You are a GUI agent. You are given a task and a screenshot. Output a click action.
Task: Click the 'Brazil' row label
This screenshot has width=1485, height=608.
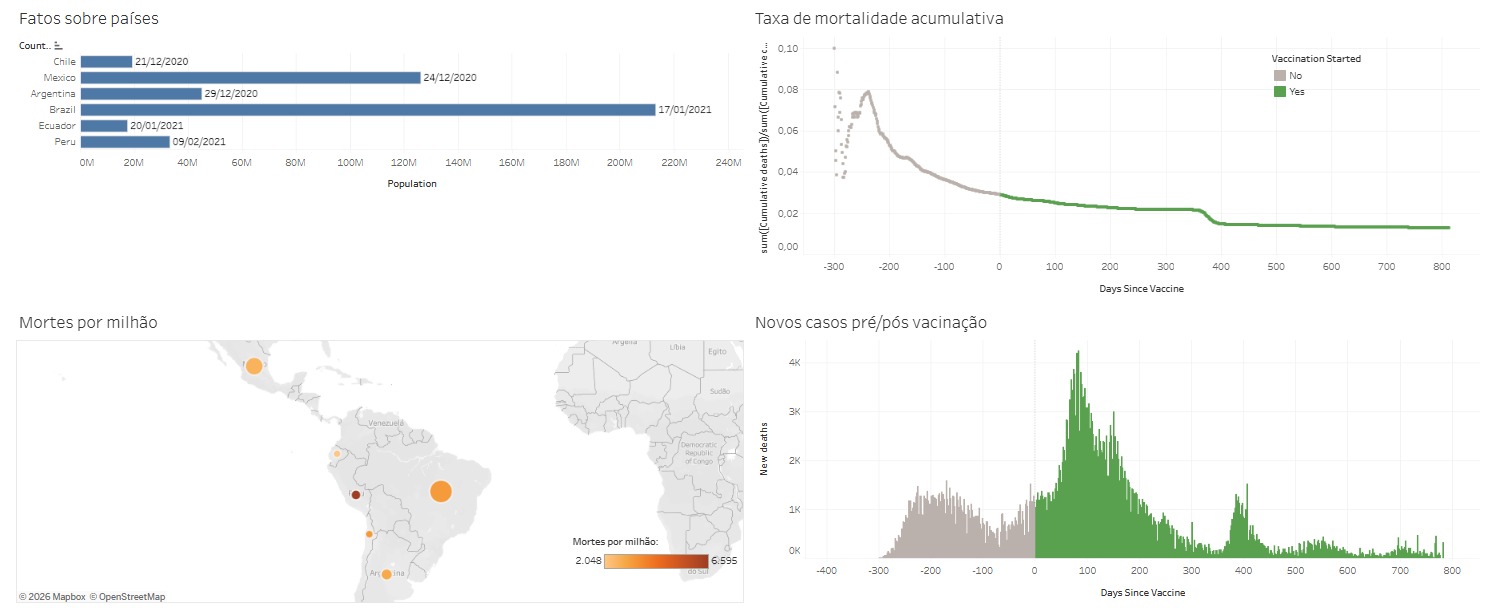point(64,110)
